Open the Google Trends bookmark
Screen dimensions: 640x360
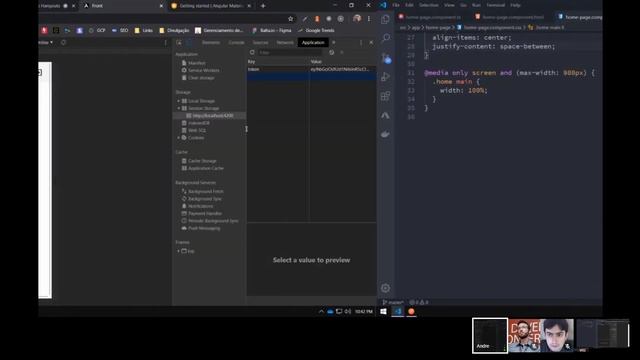pos(316,30)
